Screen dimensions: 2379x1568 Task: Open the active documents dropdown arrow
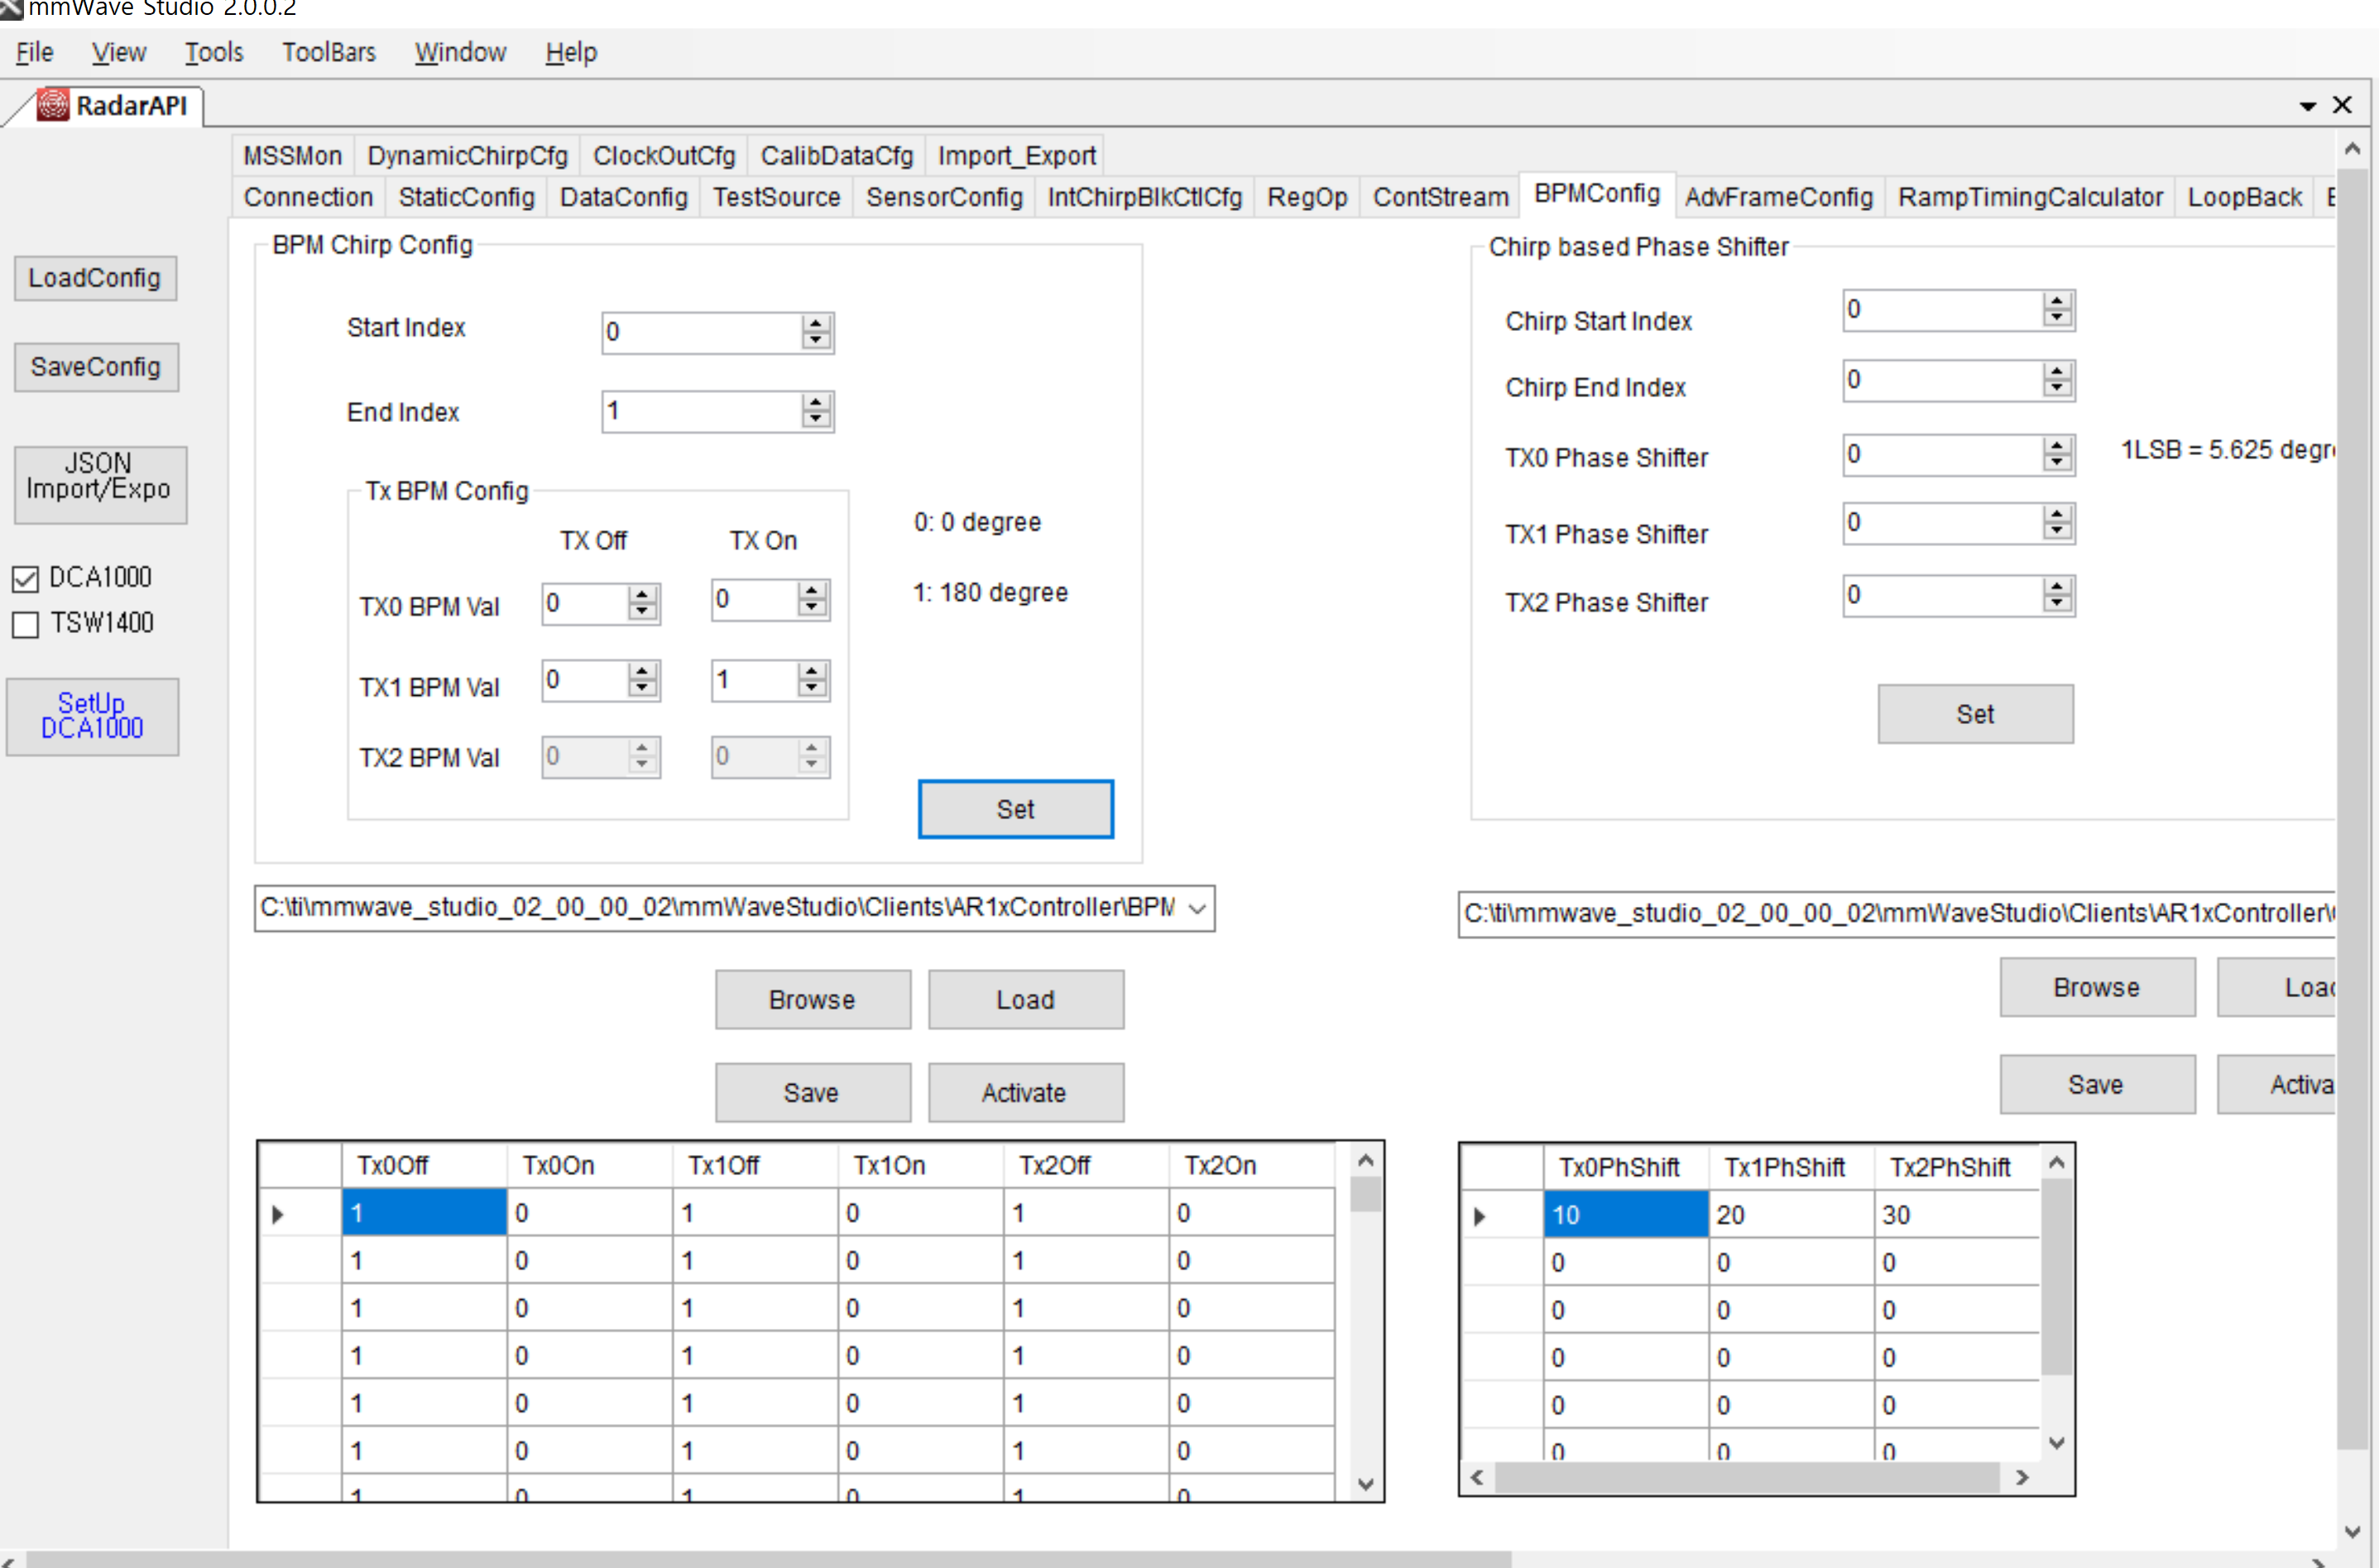(x=2307, y=106)
